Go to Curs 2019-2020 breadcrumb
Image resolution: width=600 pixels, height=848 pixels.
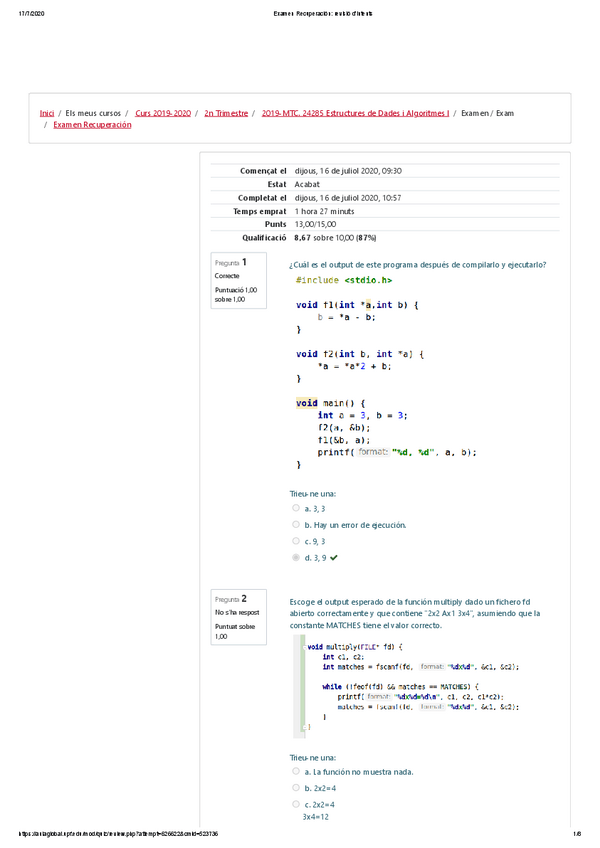pos(162,114)
